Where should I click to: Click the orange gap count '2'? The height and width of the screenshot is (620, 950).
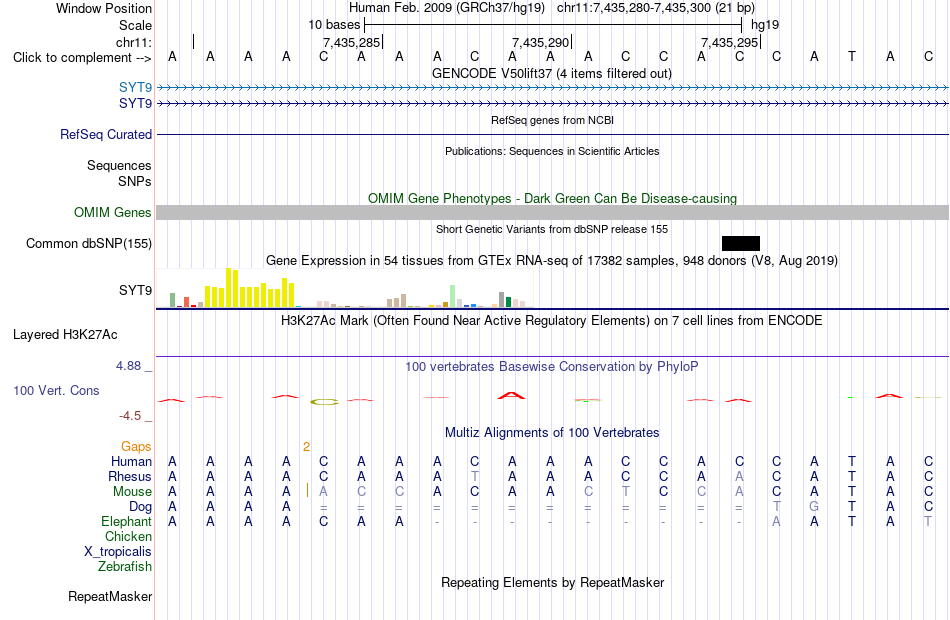coord(307,447)
